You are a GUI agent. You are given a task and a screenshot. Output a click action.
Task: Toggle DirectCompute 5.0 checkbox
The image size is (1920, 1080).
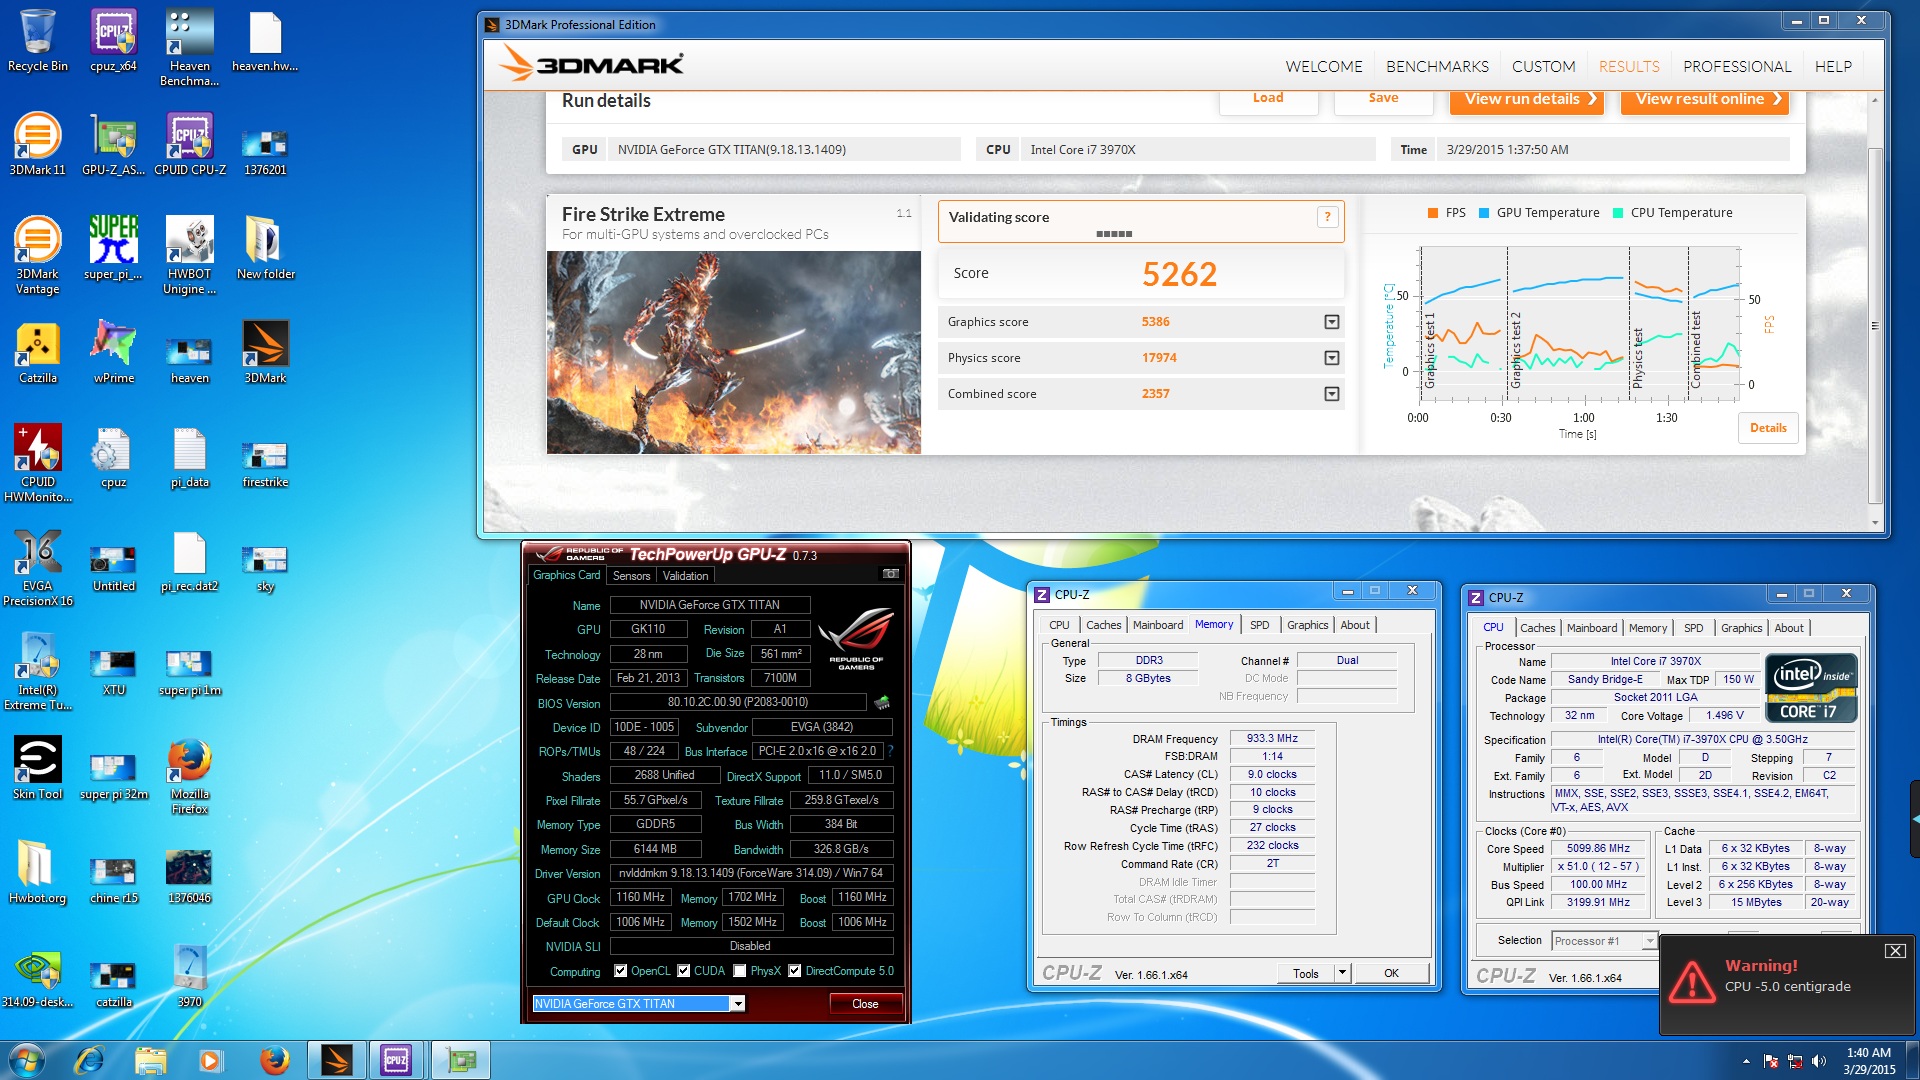[x=795, y=971]
